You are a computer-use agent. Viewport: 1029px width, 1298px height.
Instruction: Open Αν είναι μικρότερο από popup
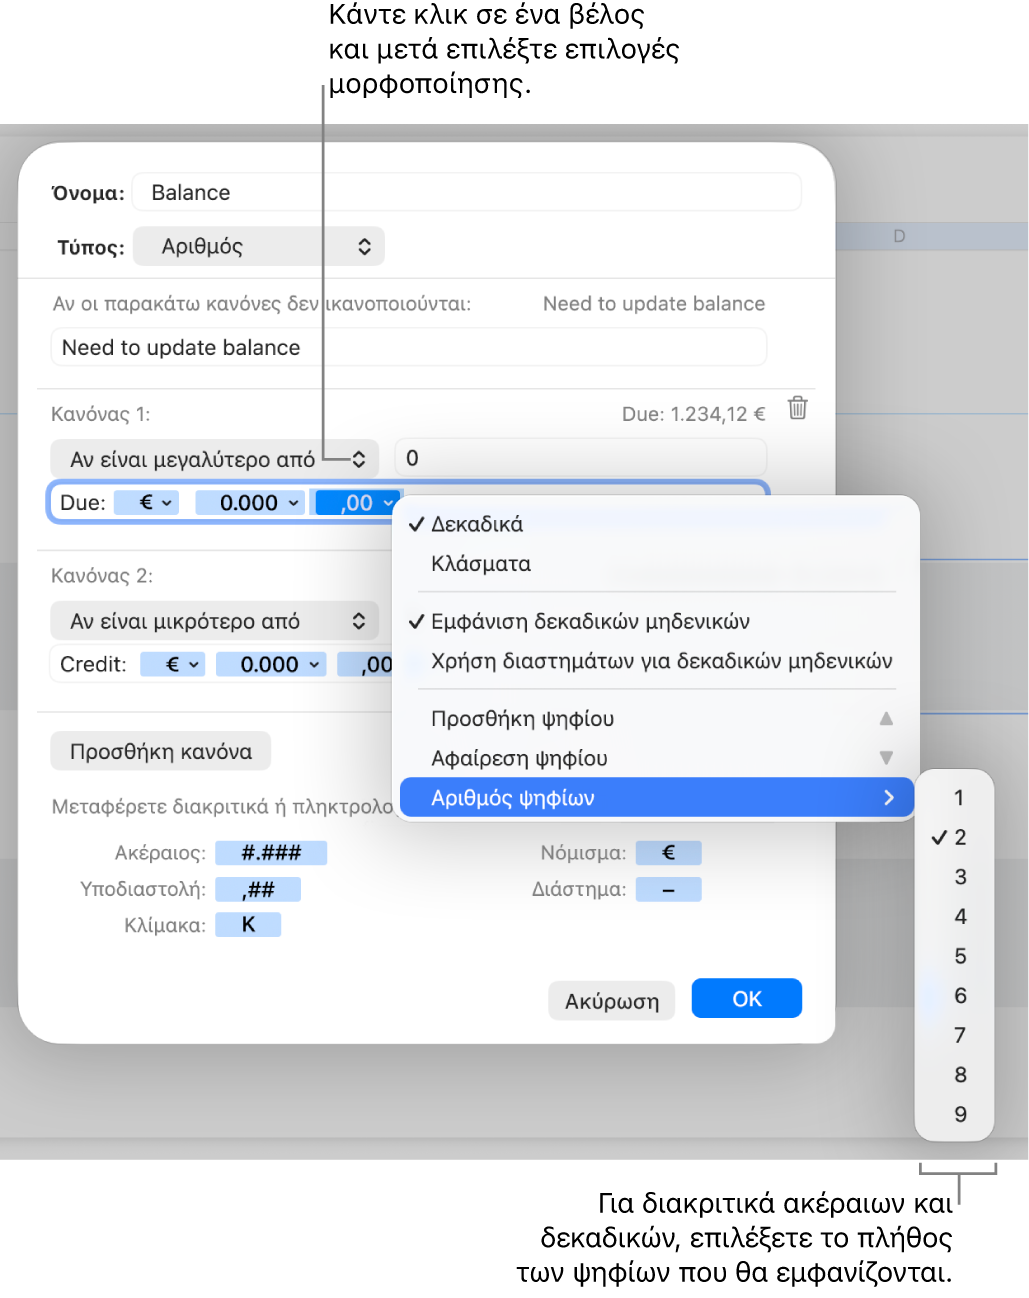215,621
